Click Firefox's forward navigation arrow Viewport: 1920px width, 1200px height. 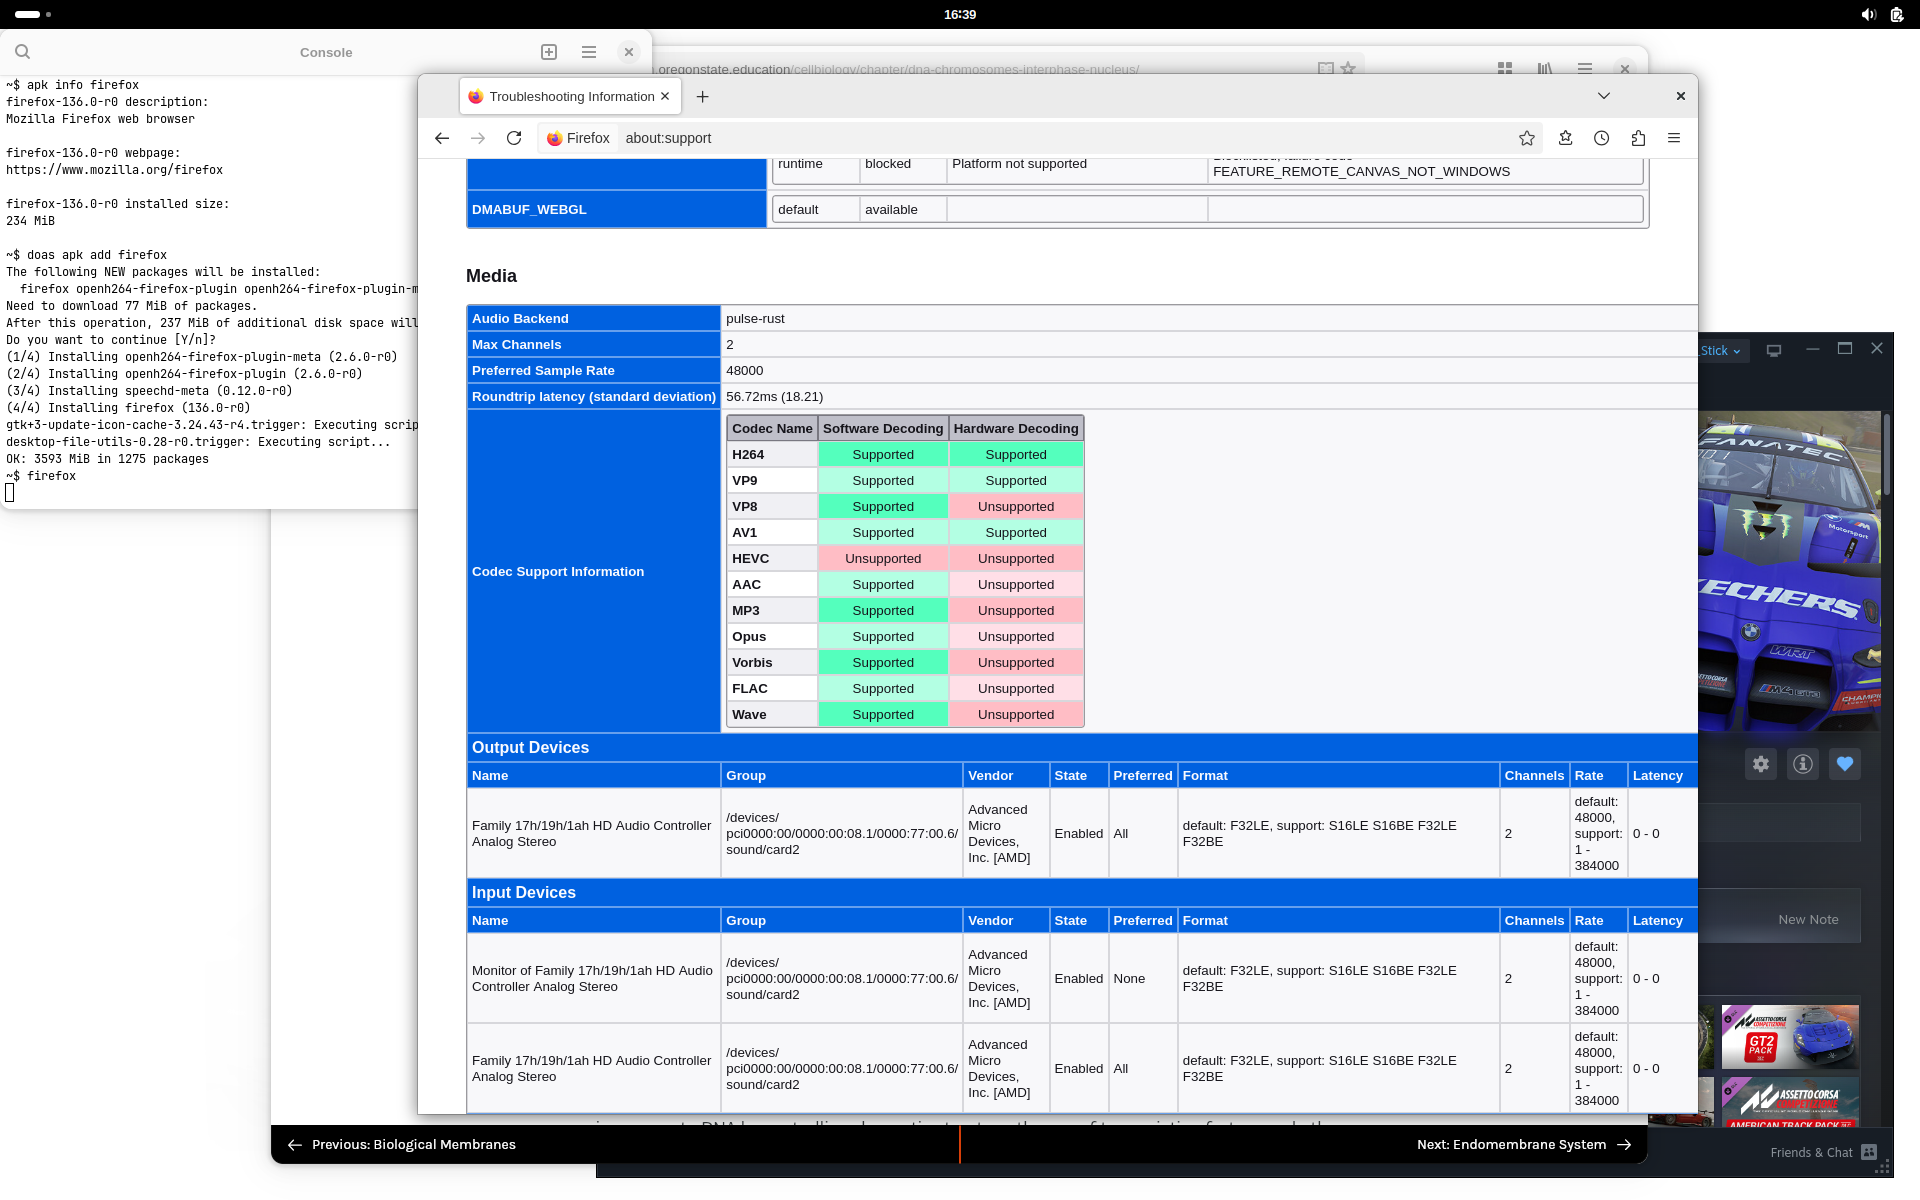pos(478,138)
